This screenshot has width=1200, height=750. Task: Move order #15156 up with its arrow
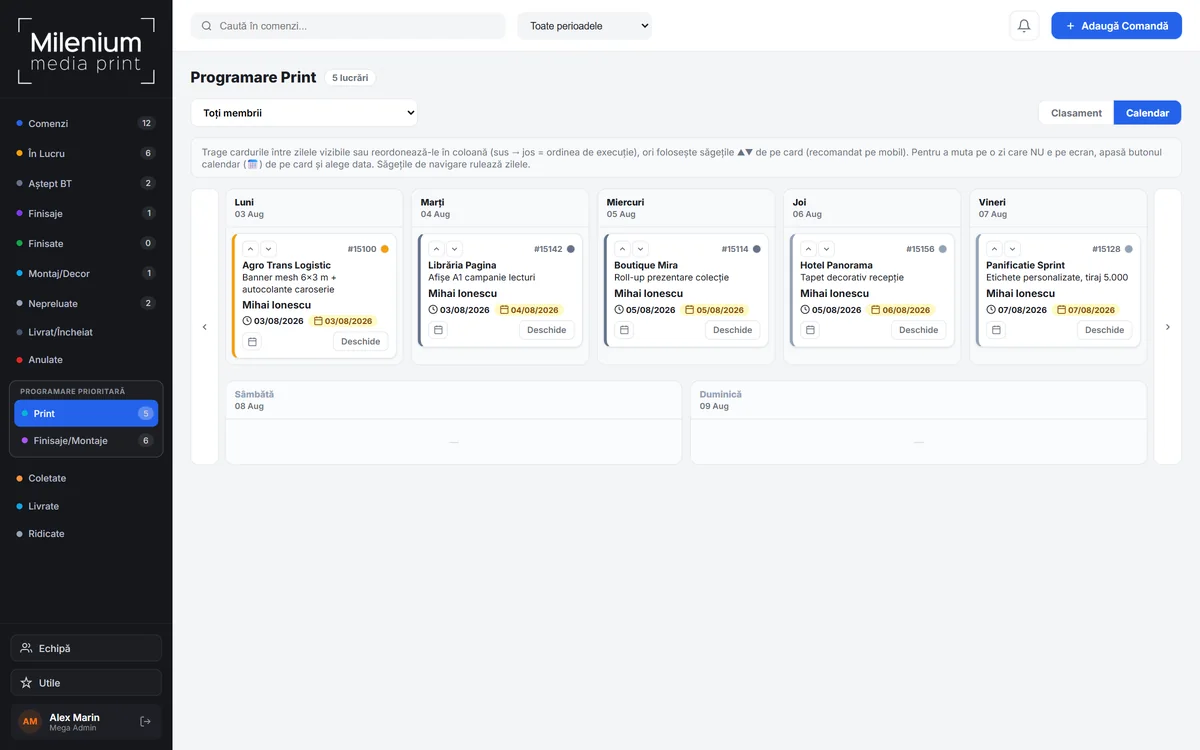(808, 249)
